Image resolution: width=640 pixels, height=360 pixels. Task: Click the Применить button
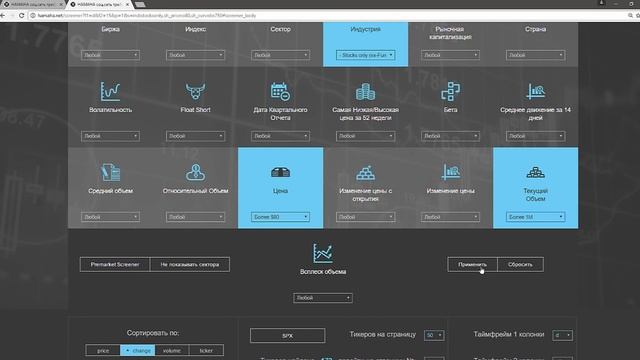pyautogui.click(x=472, y=264)
